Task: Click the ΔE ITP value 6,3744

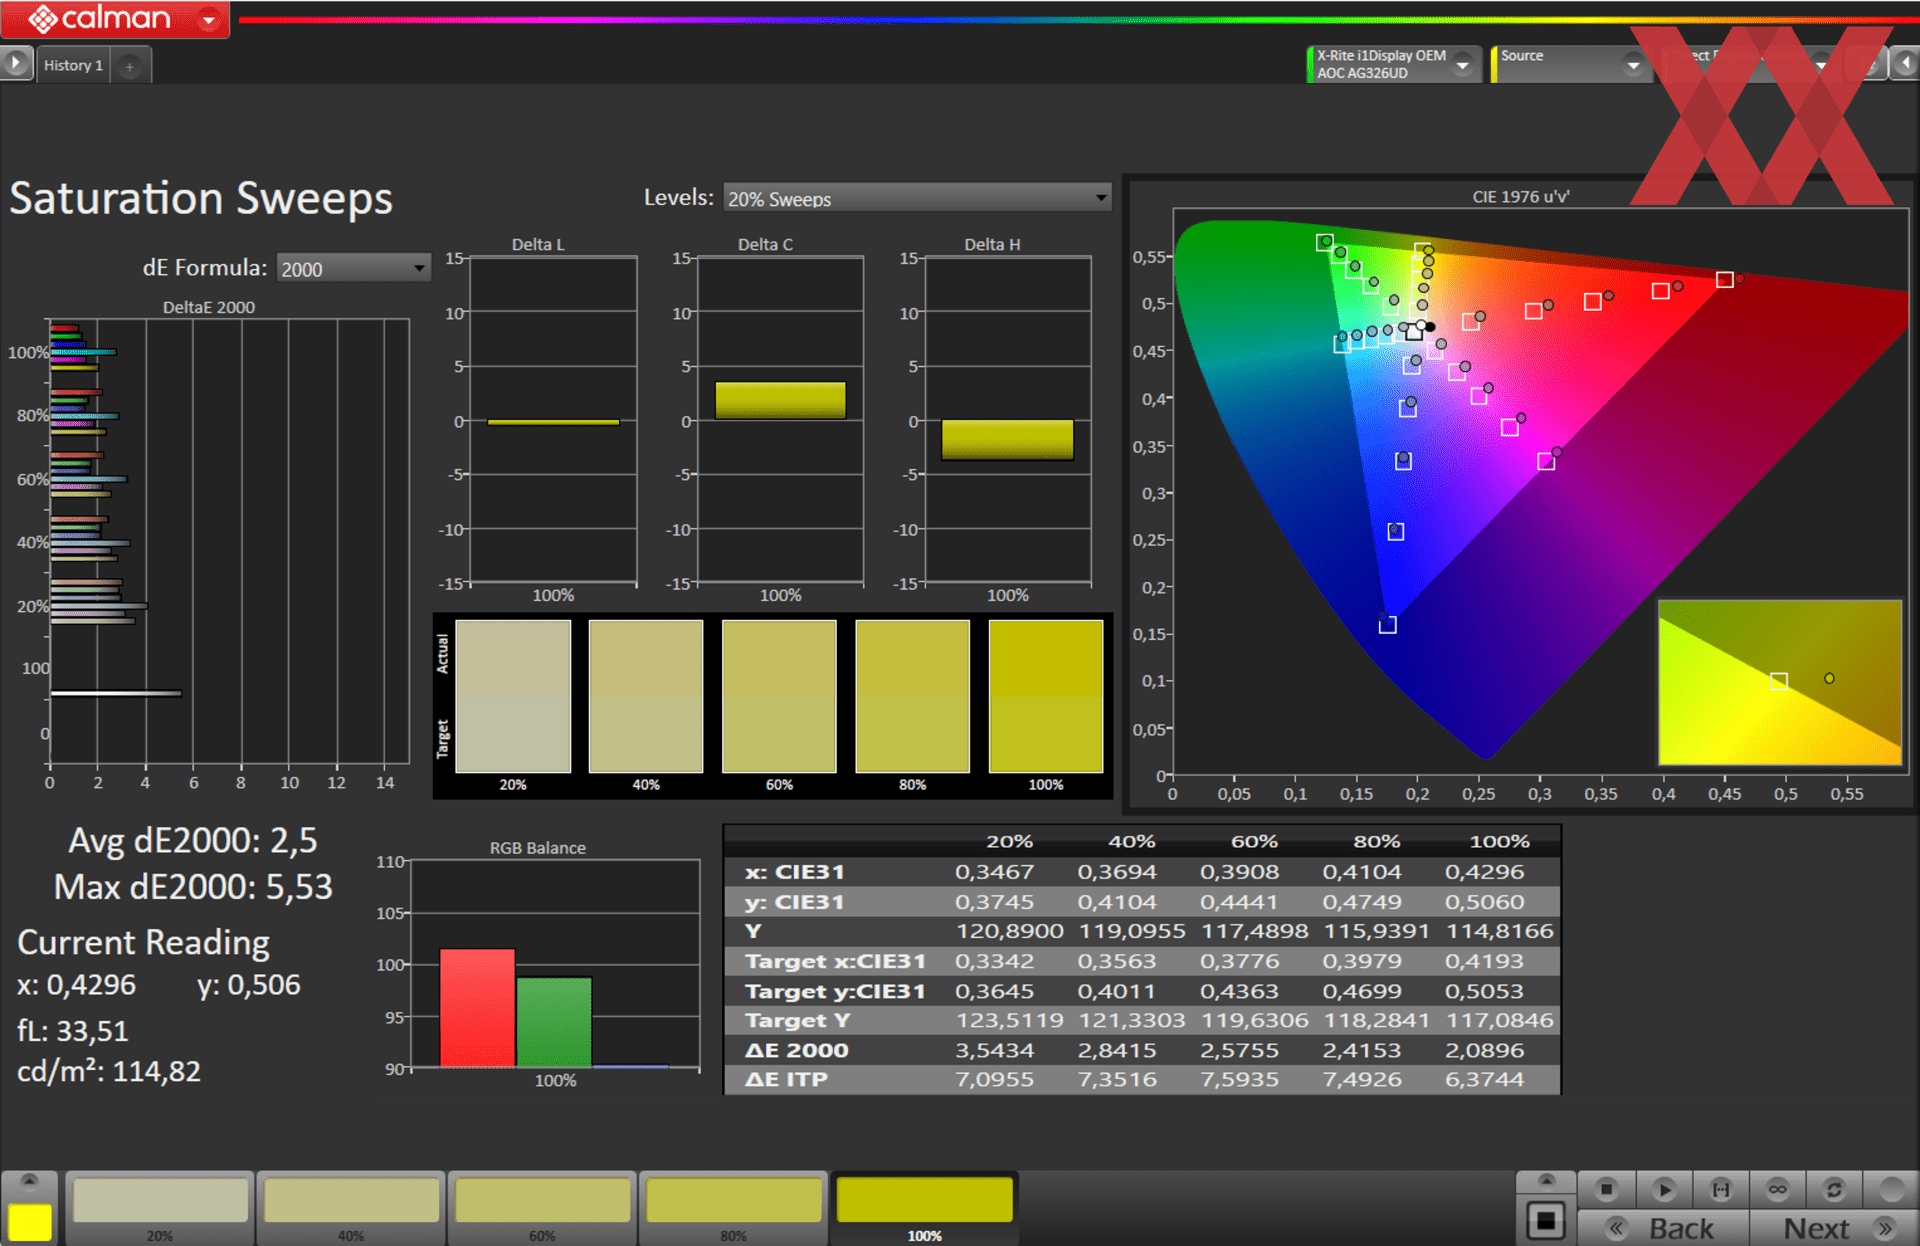Action: coord(1484,1079)
